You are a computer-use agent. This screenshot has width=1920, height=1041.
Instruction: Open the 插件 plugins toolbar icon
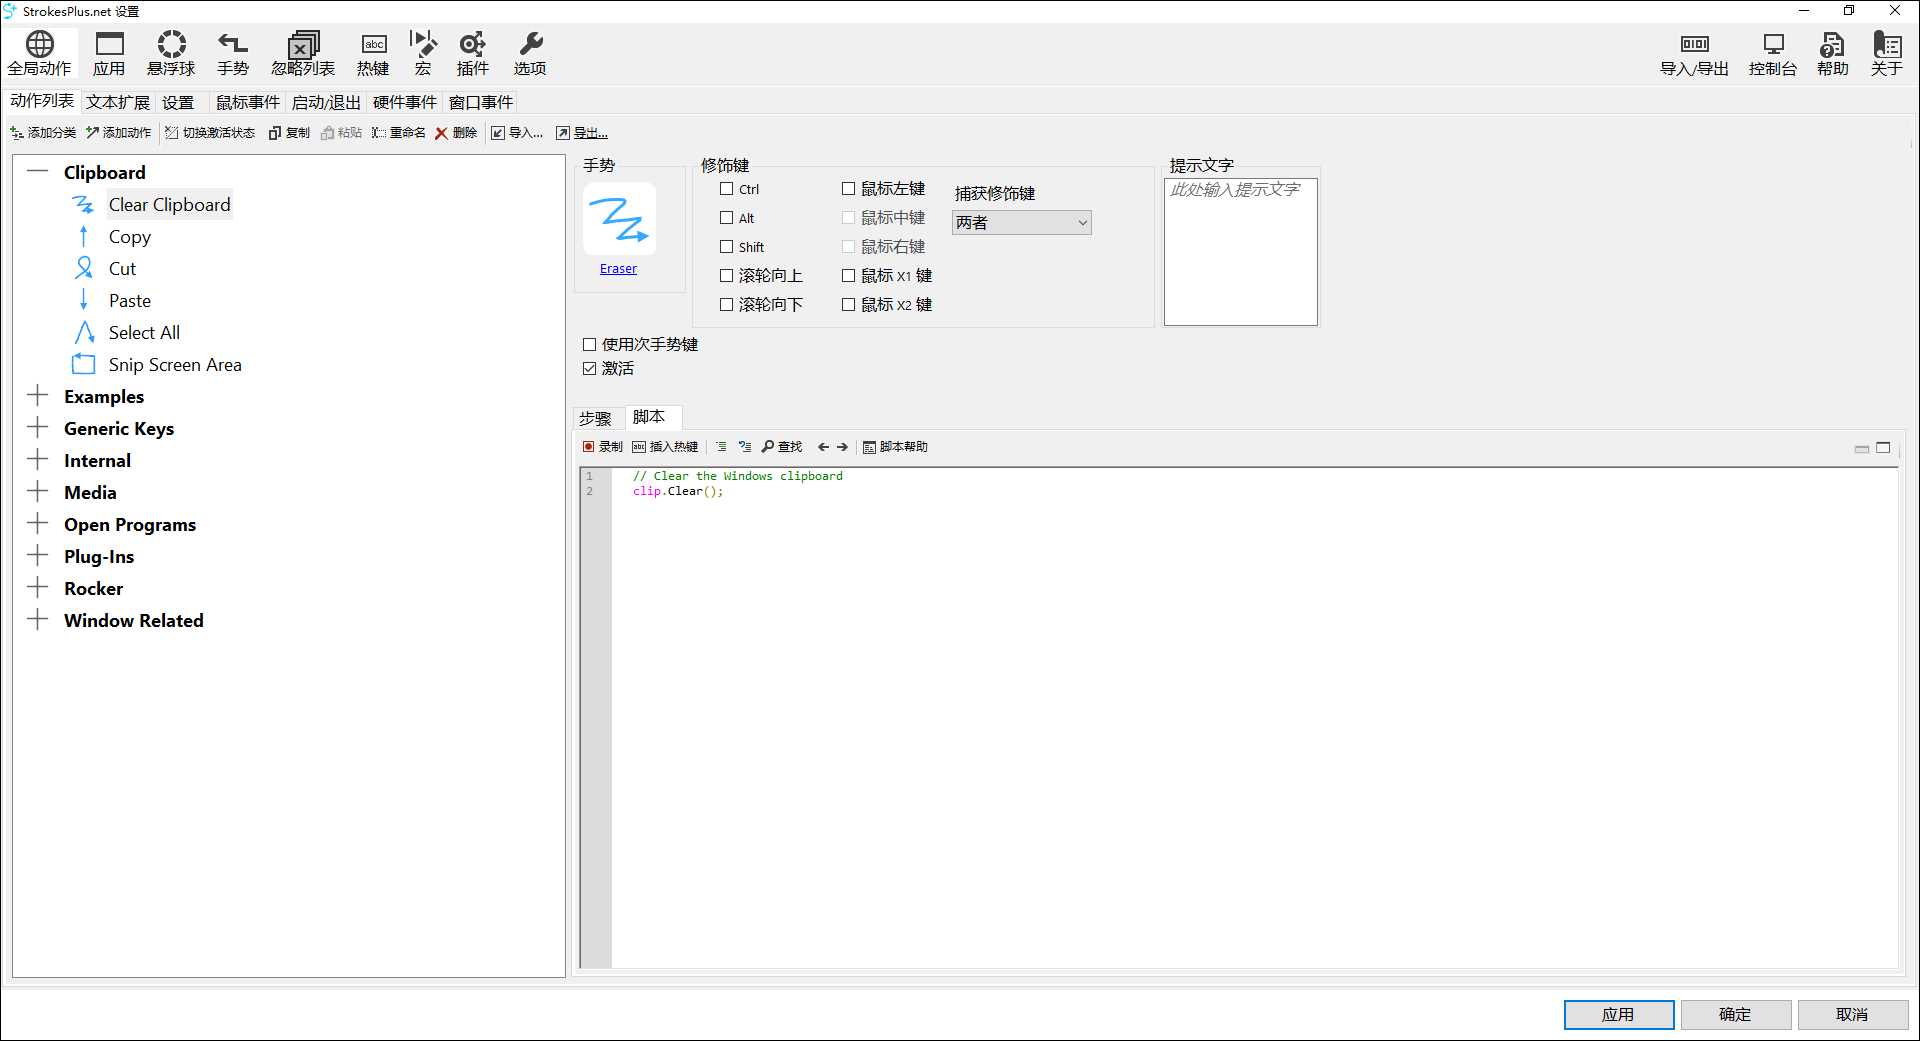pos(472,53)
